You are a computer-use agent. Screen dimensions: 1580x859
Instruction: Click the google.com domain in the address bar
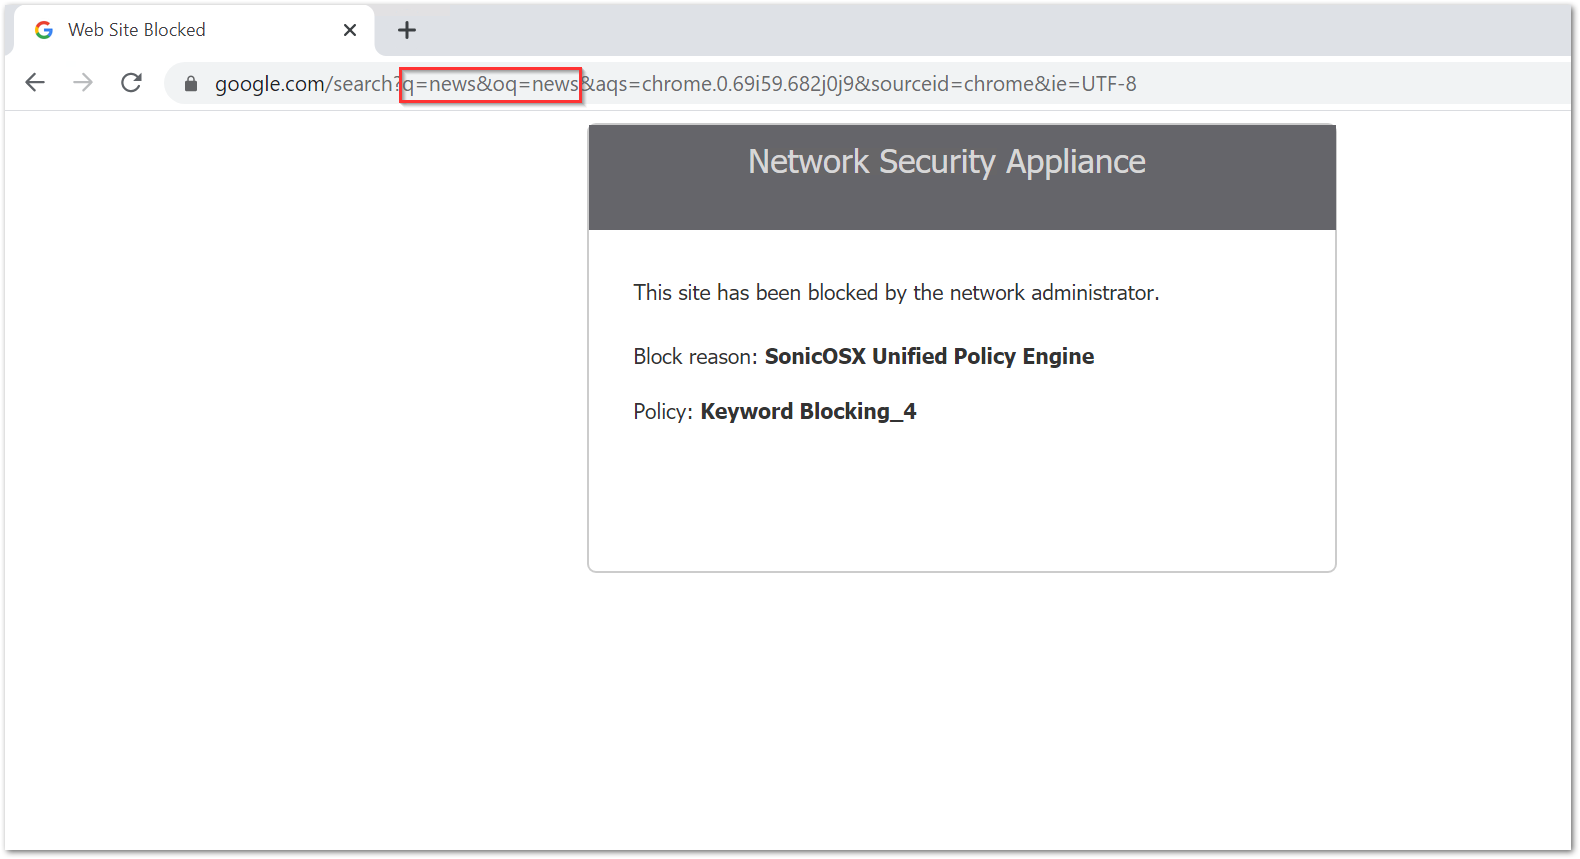(x=269, y=84)
